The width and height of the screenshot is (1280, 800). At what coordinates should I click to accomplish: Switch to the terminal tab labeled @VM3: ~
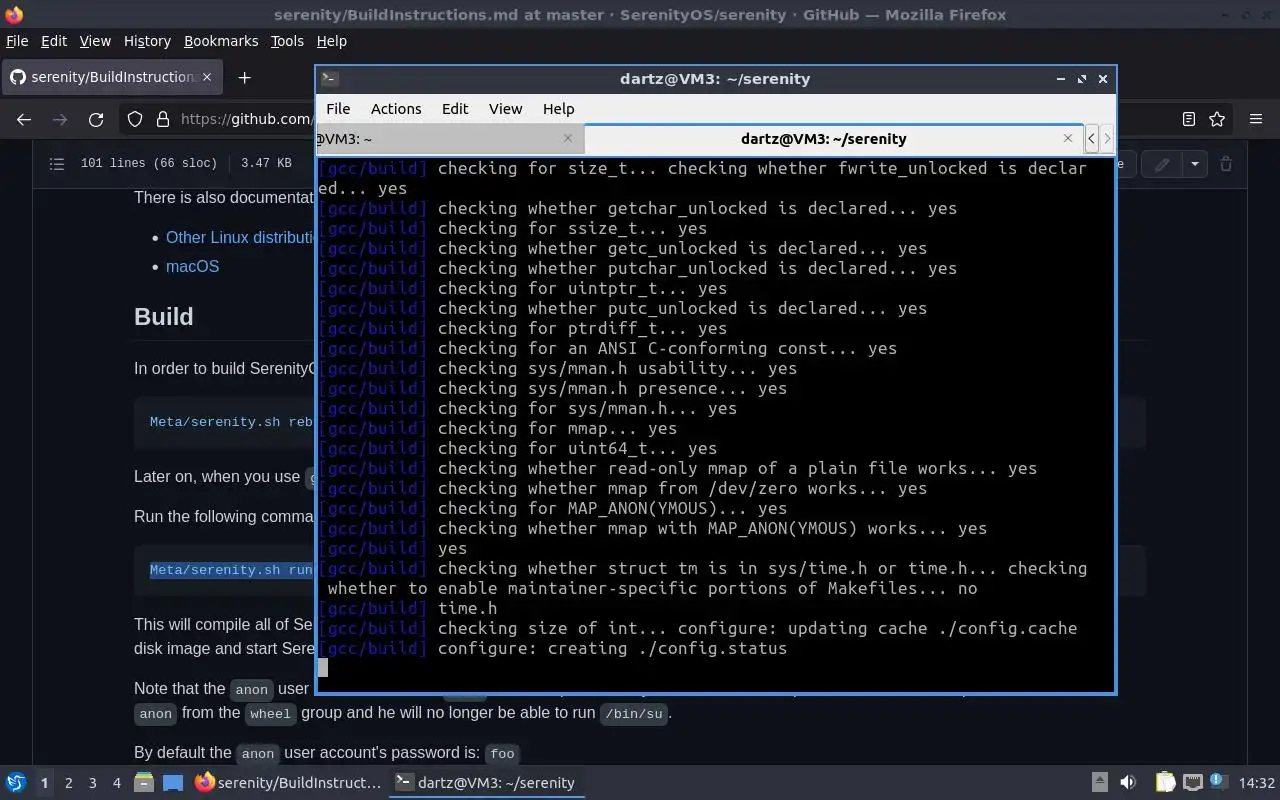(450, 139)
